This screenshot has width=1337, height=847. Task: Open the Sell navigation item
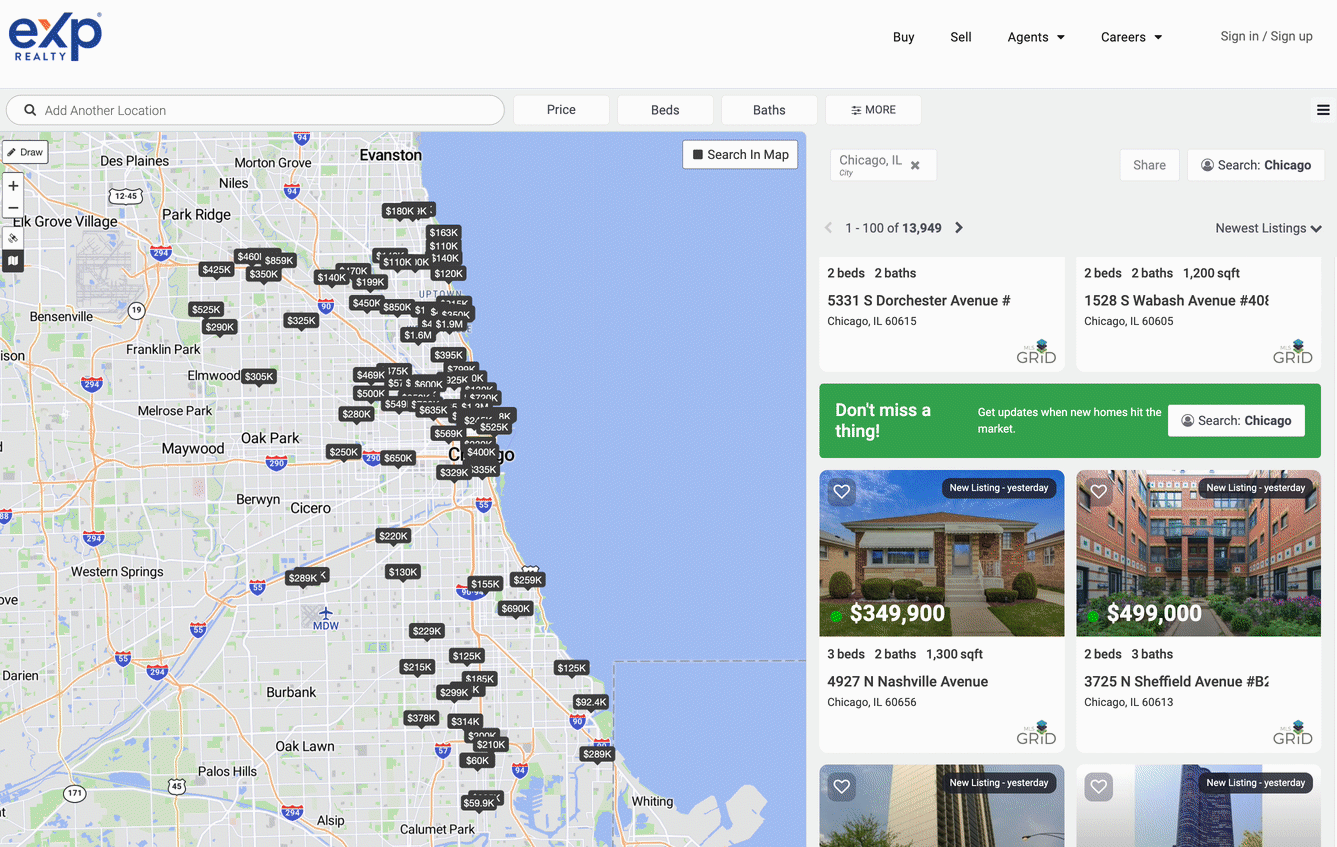point(961,37)
